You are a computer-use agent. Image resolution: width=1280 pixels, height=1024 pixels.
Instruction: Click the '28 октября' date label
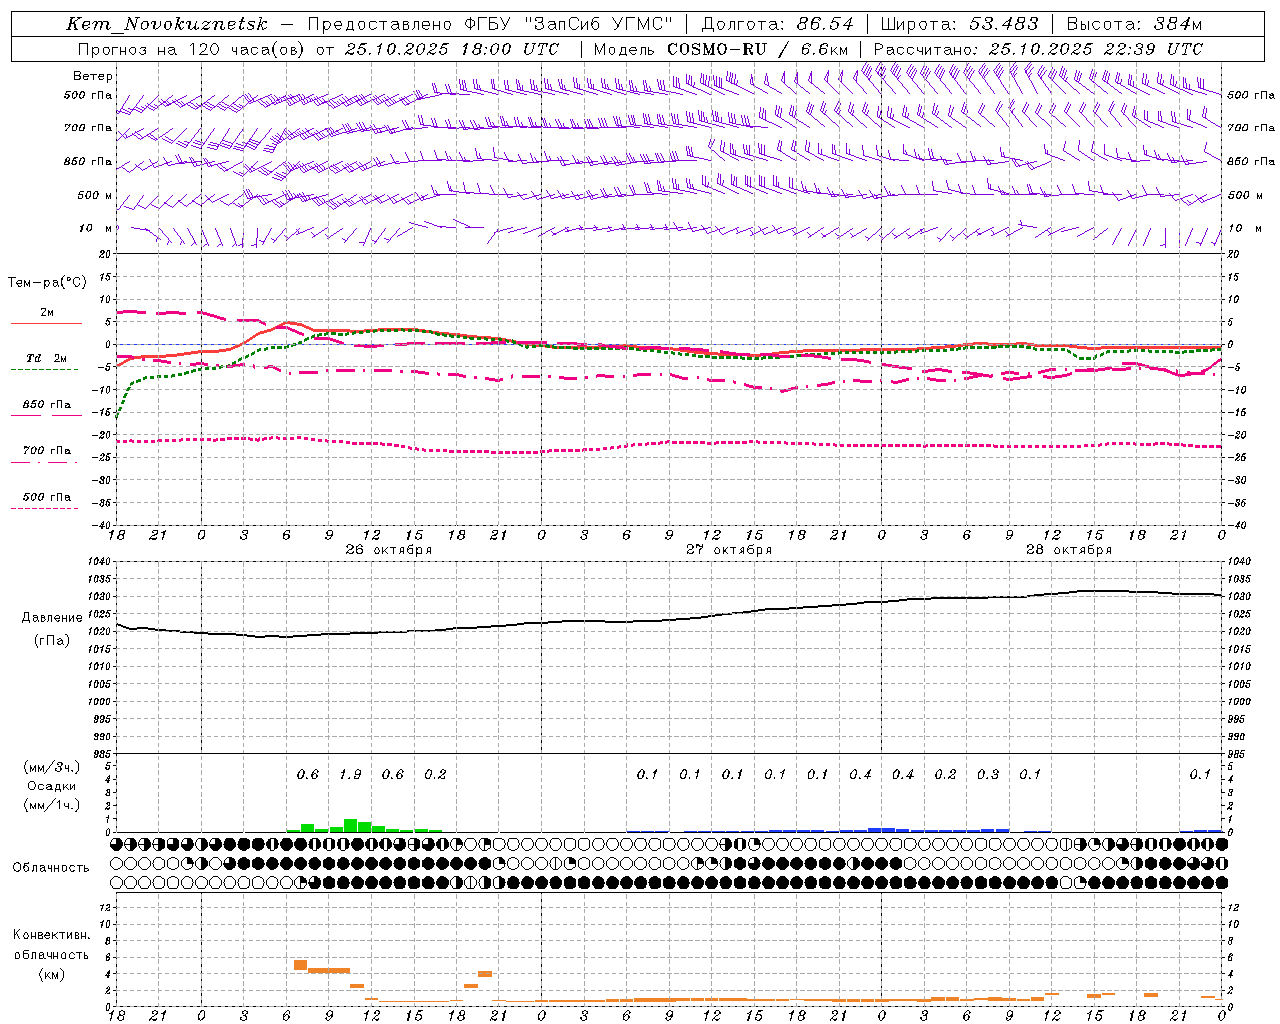pyautogui.click(x=1069, y=550)
